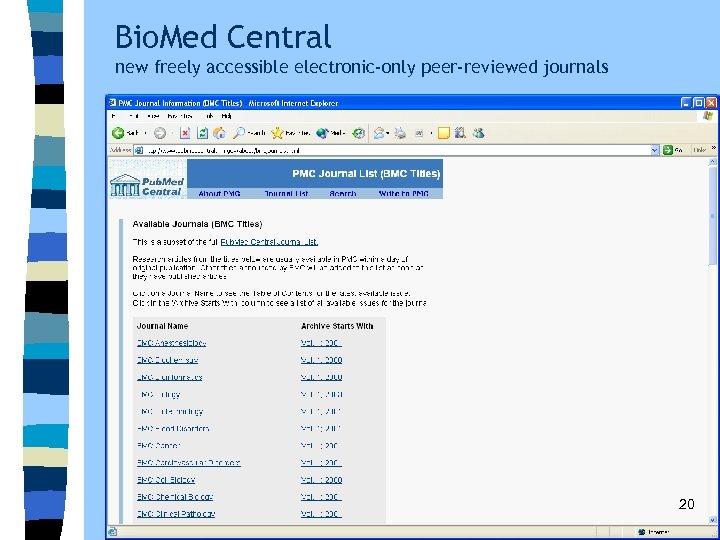The height and width of the screenshot is (540, 720).
Task: Open the Mail button dropdown arrow
Action: click(388, 133)
